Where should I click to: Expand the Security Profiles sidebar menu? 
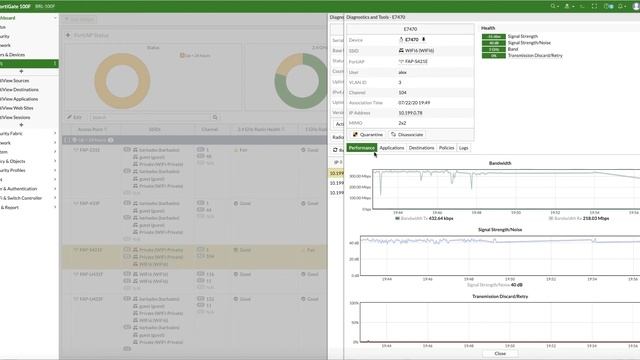point(29,170)
